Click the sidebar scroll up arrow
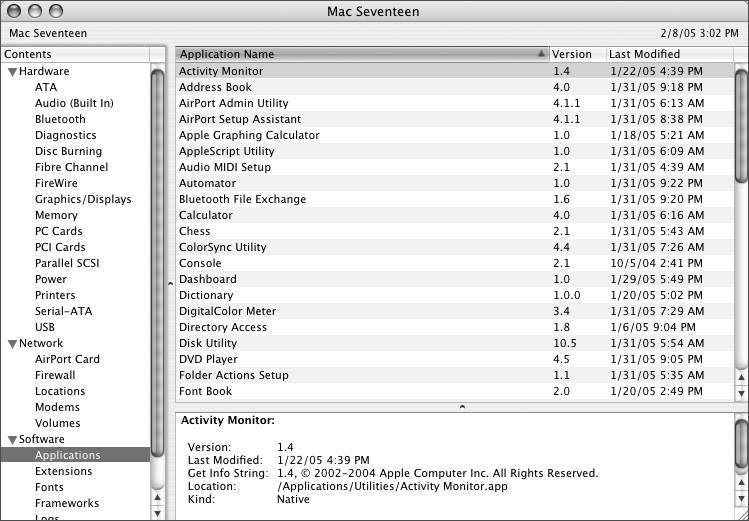 [x=157, y=498]
